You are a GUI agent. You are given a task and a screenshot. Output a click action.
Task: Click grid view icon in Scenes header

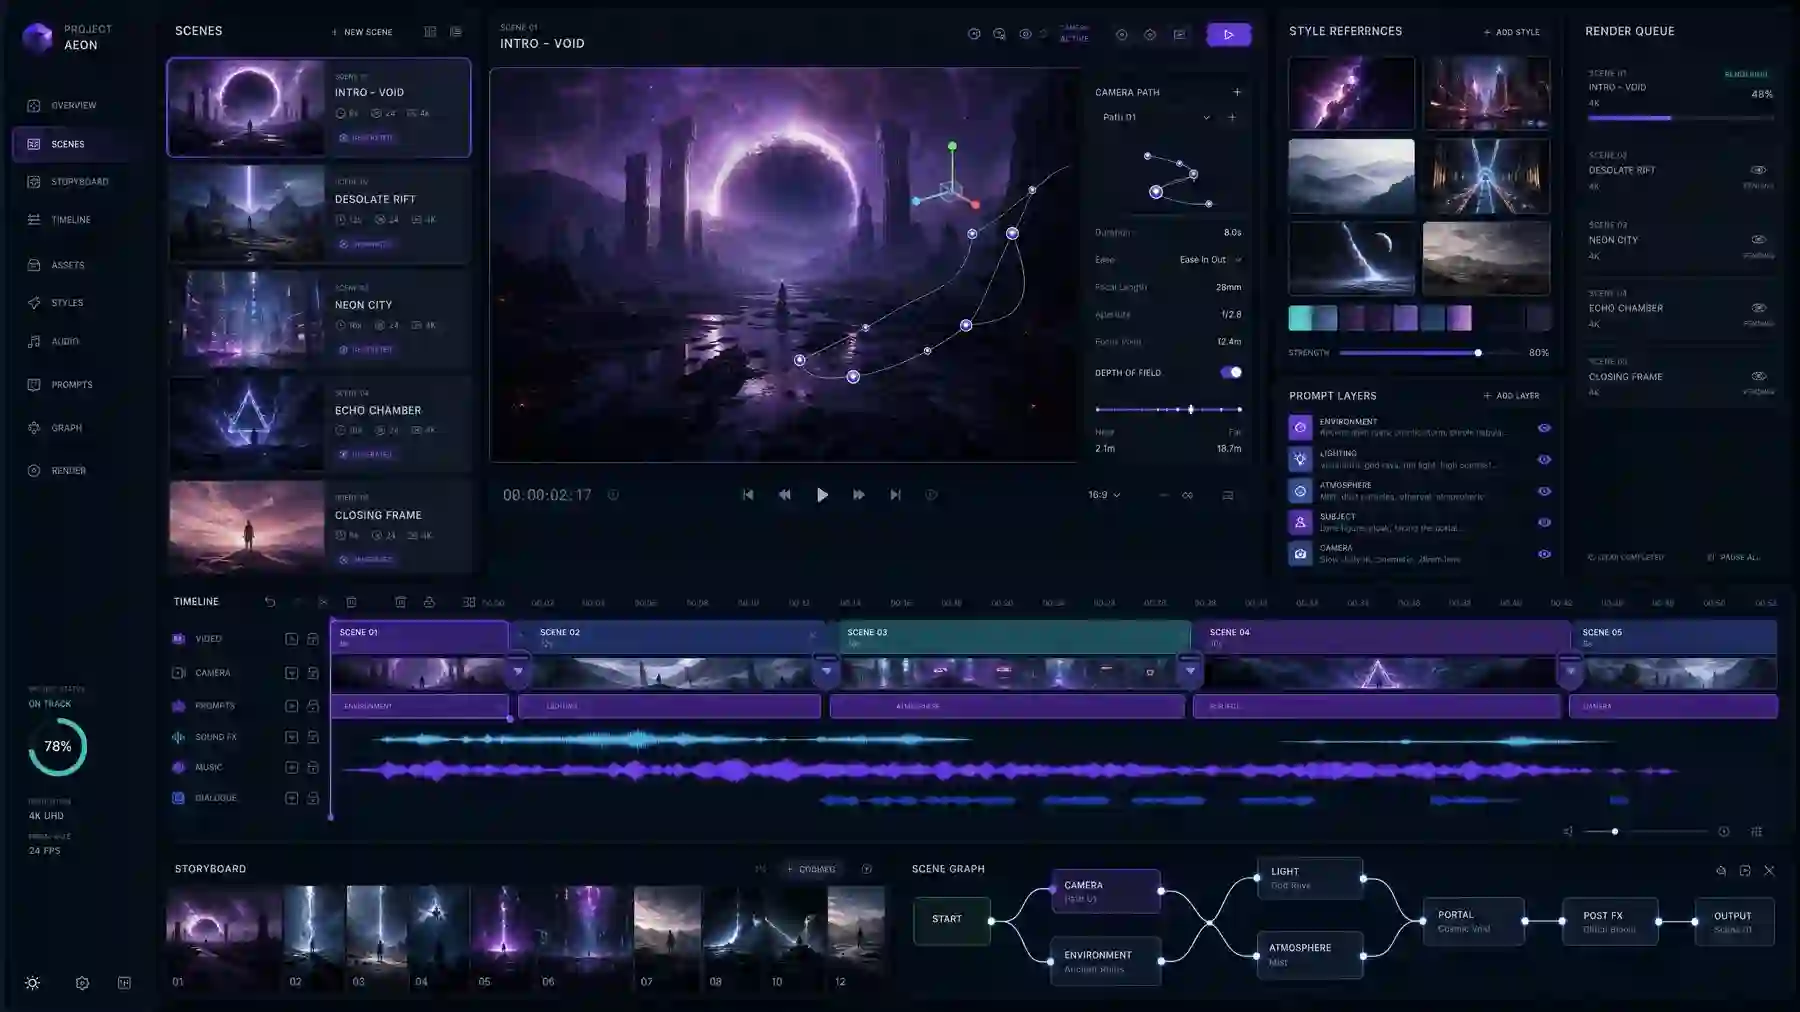pyautogui.click(x=430, y=32)
